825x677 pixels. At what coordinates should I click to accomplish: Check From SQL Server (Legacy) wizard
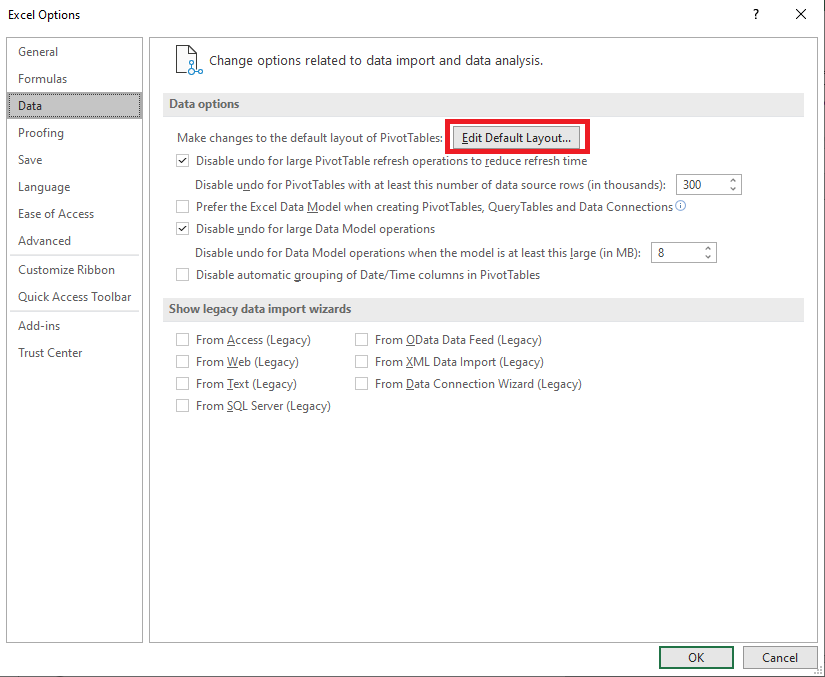[x=183, y=406]
